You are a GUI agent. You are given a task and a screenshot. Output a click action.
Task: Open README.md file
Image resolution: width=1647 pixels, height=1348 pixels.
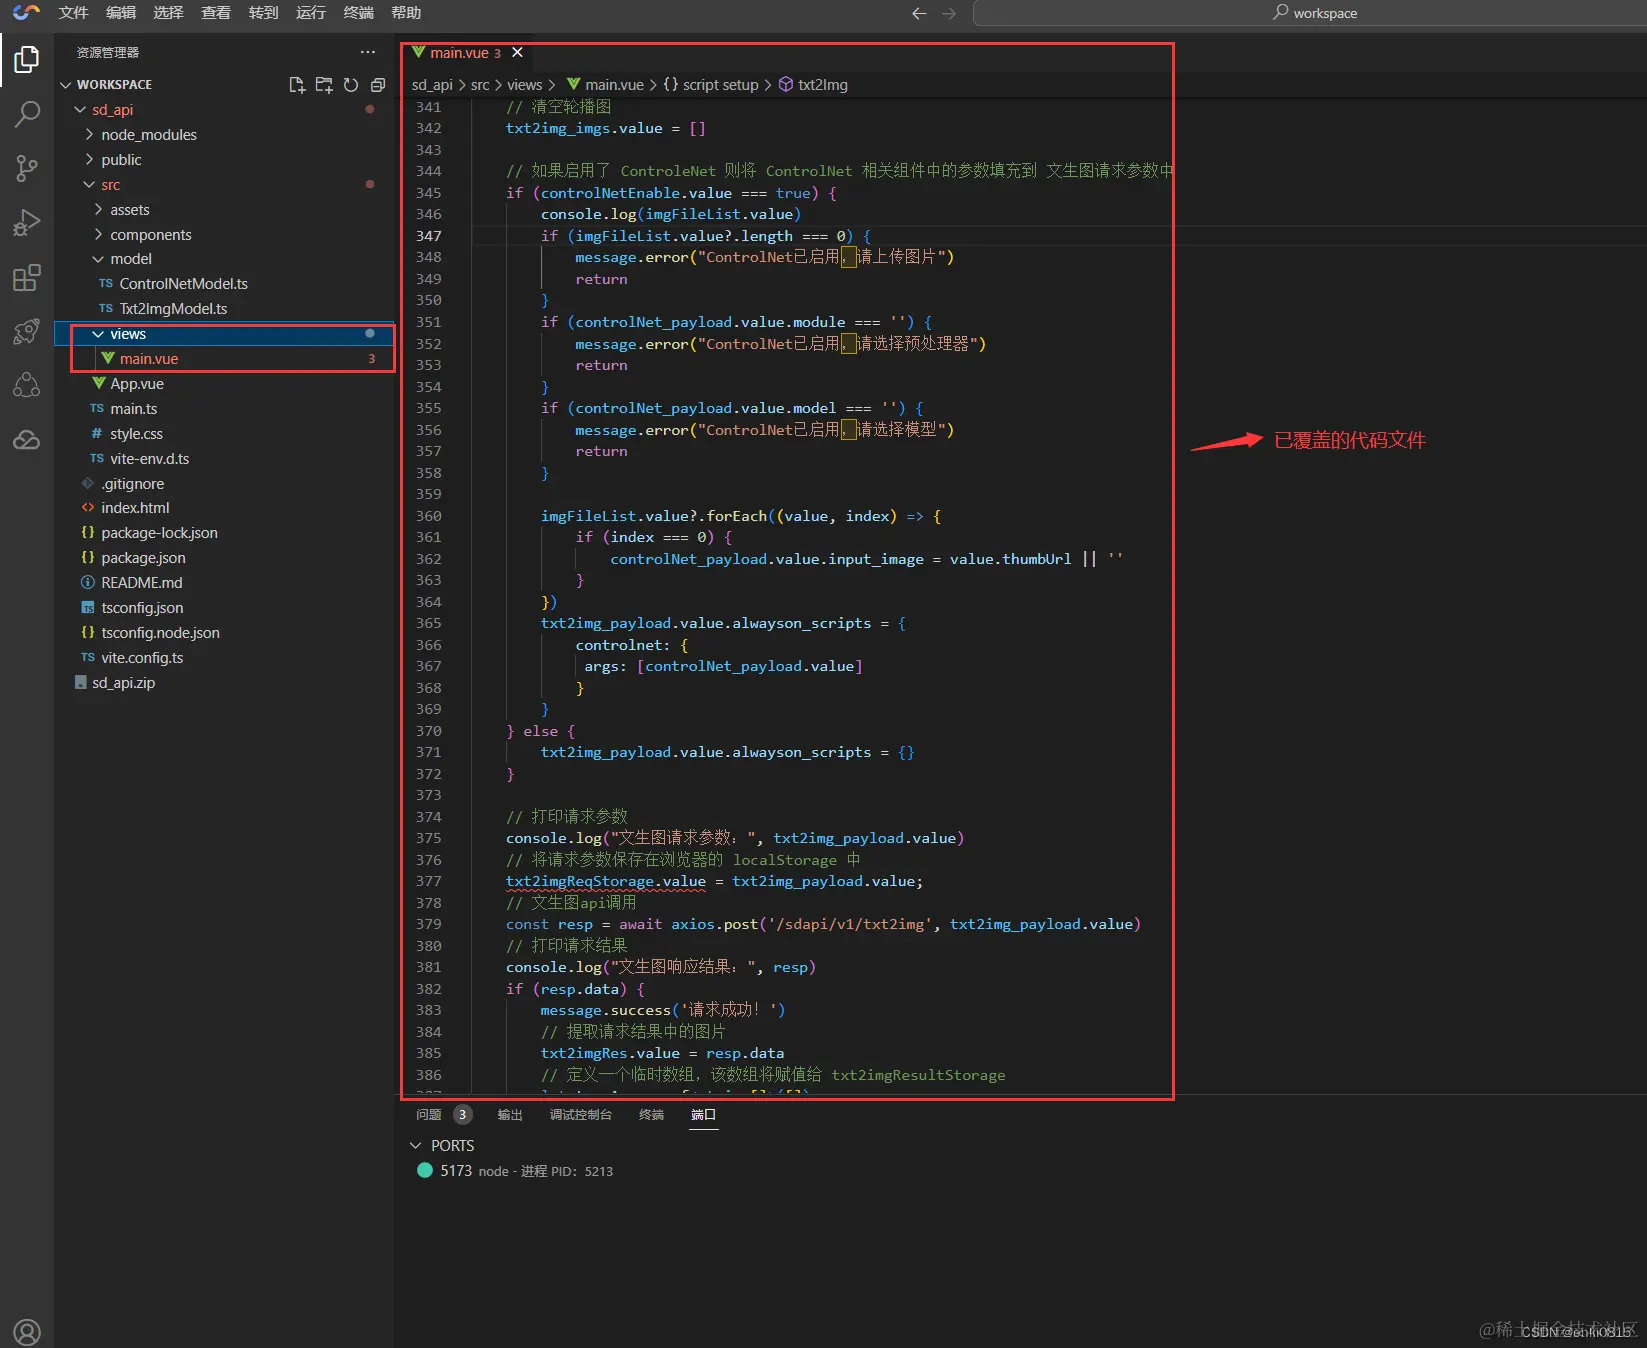coord(142,583)
